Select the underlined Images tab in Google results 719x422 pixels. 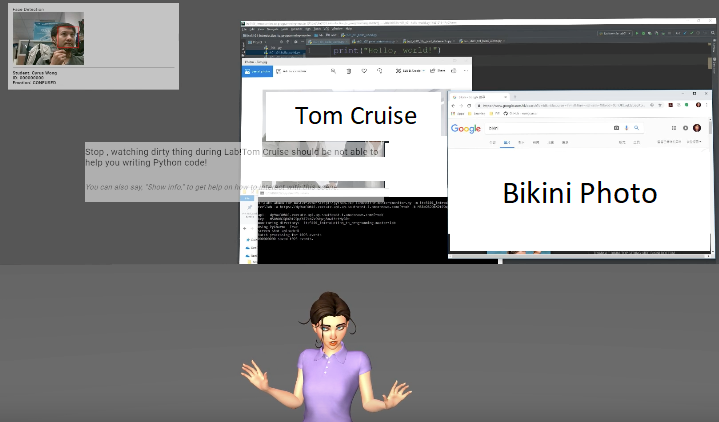coord(507,143)
